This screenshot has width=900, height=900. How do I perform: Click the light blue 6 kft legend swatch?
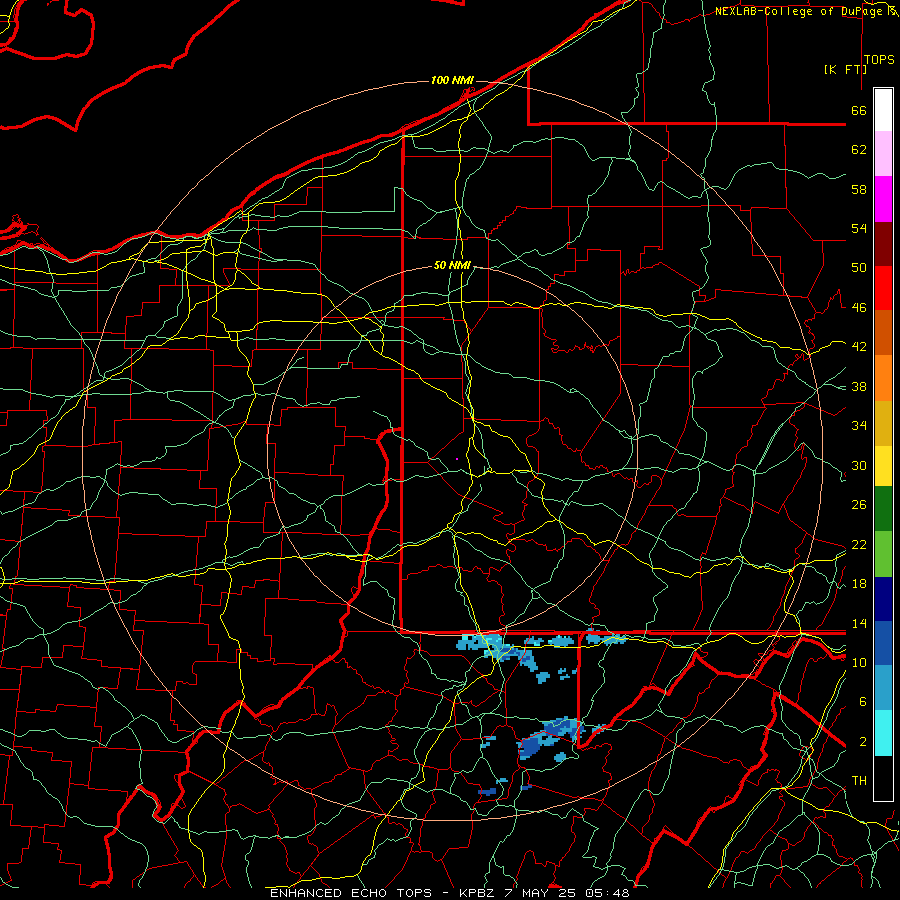point(883,688)
